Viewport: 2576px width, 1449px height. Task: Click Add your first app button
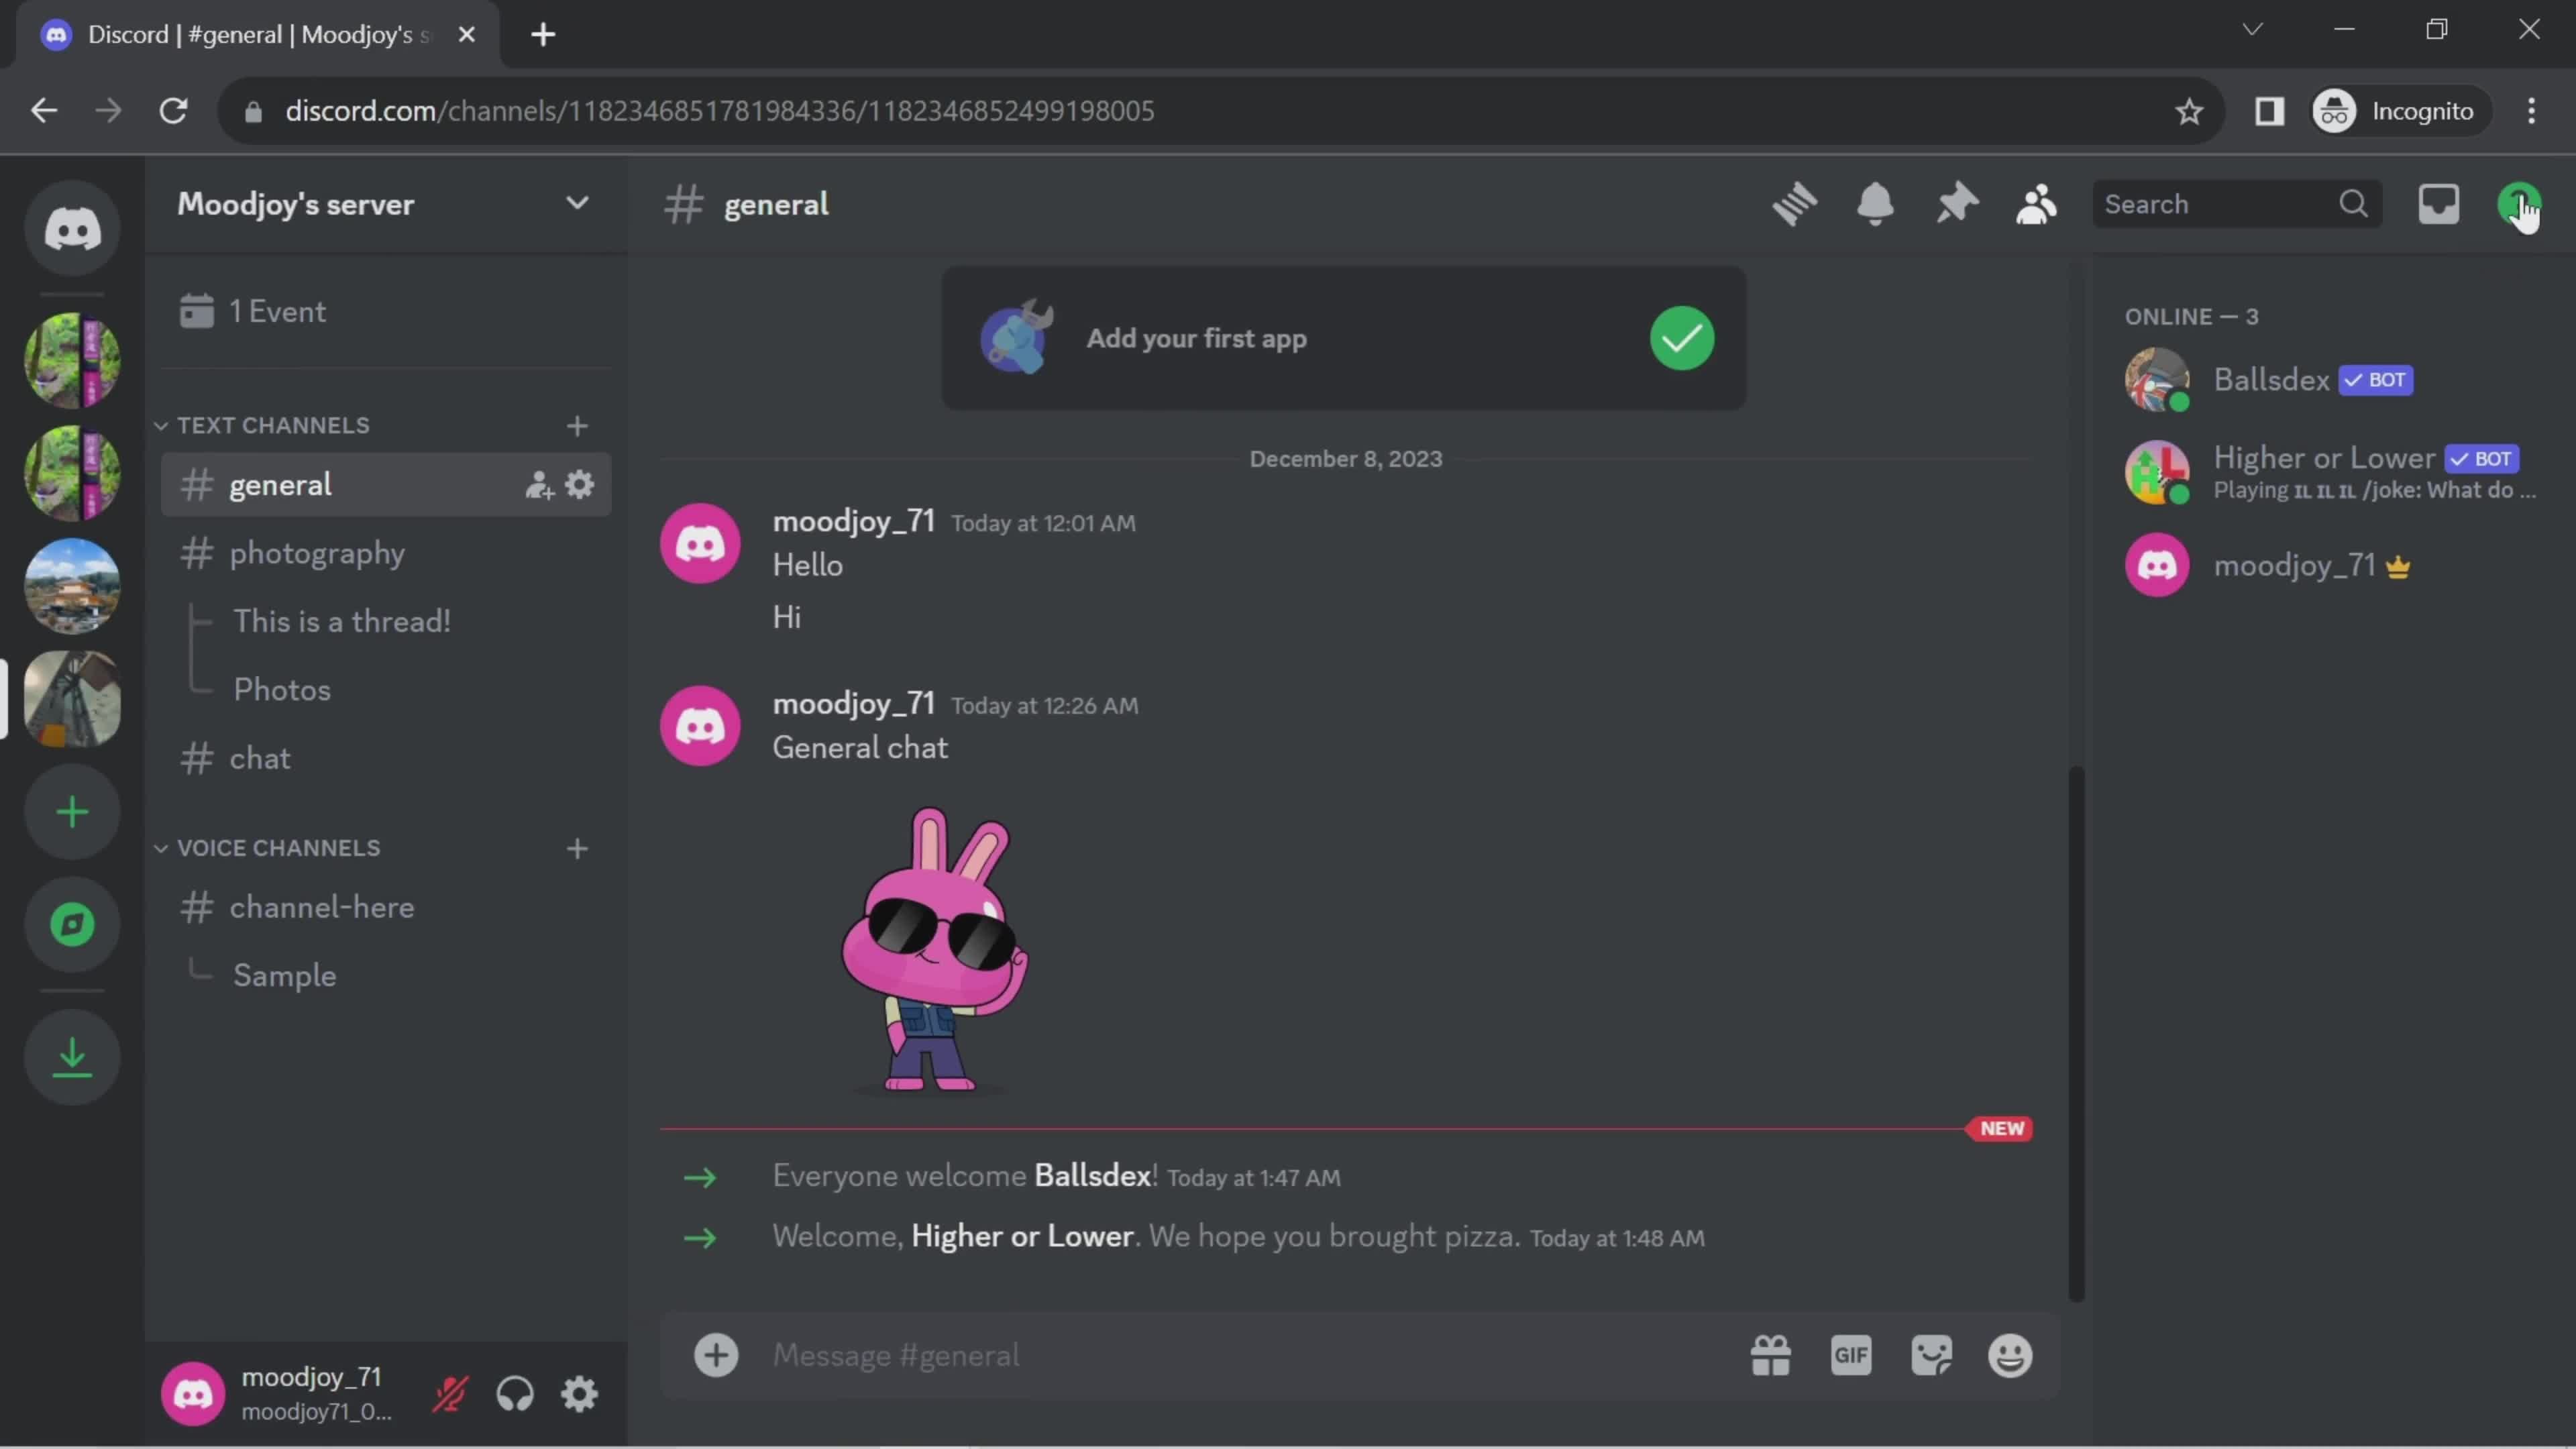click(1343, 339)
